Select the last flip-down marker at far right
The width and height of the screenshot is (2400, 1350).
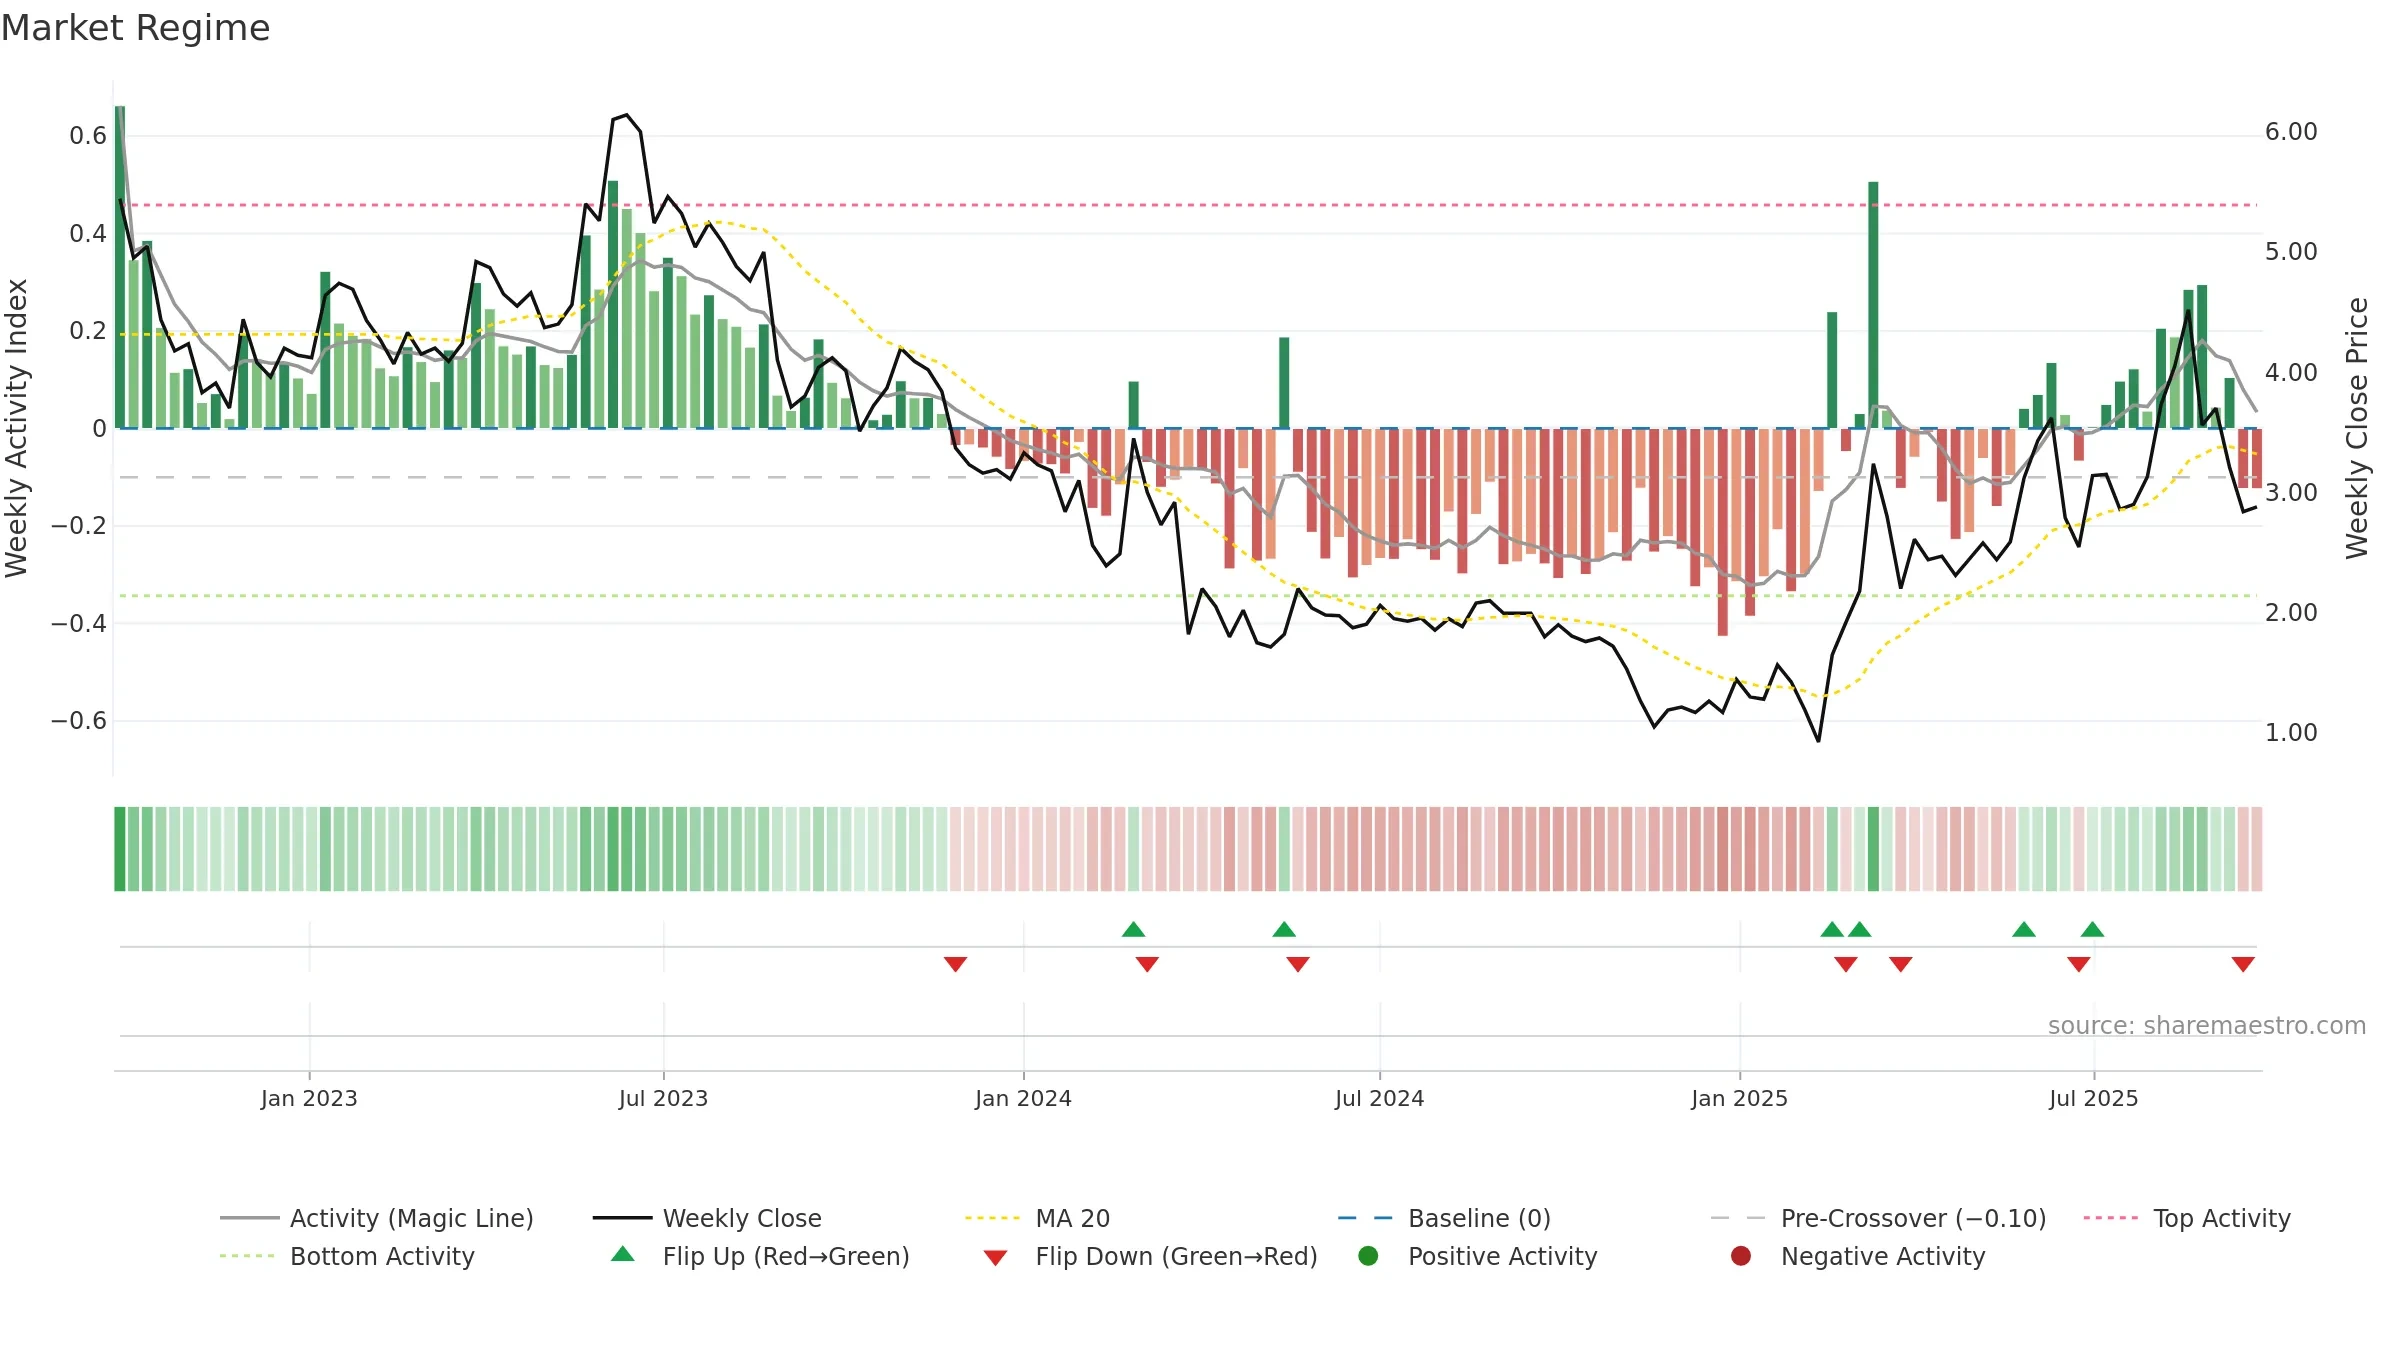(2243, 964)
